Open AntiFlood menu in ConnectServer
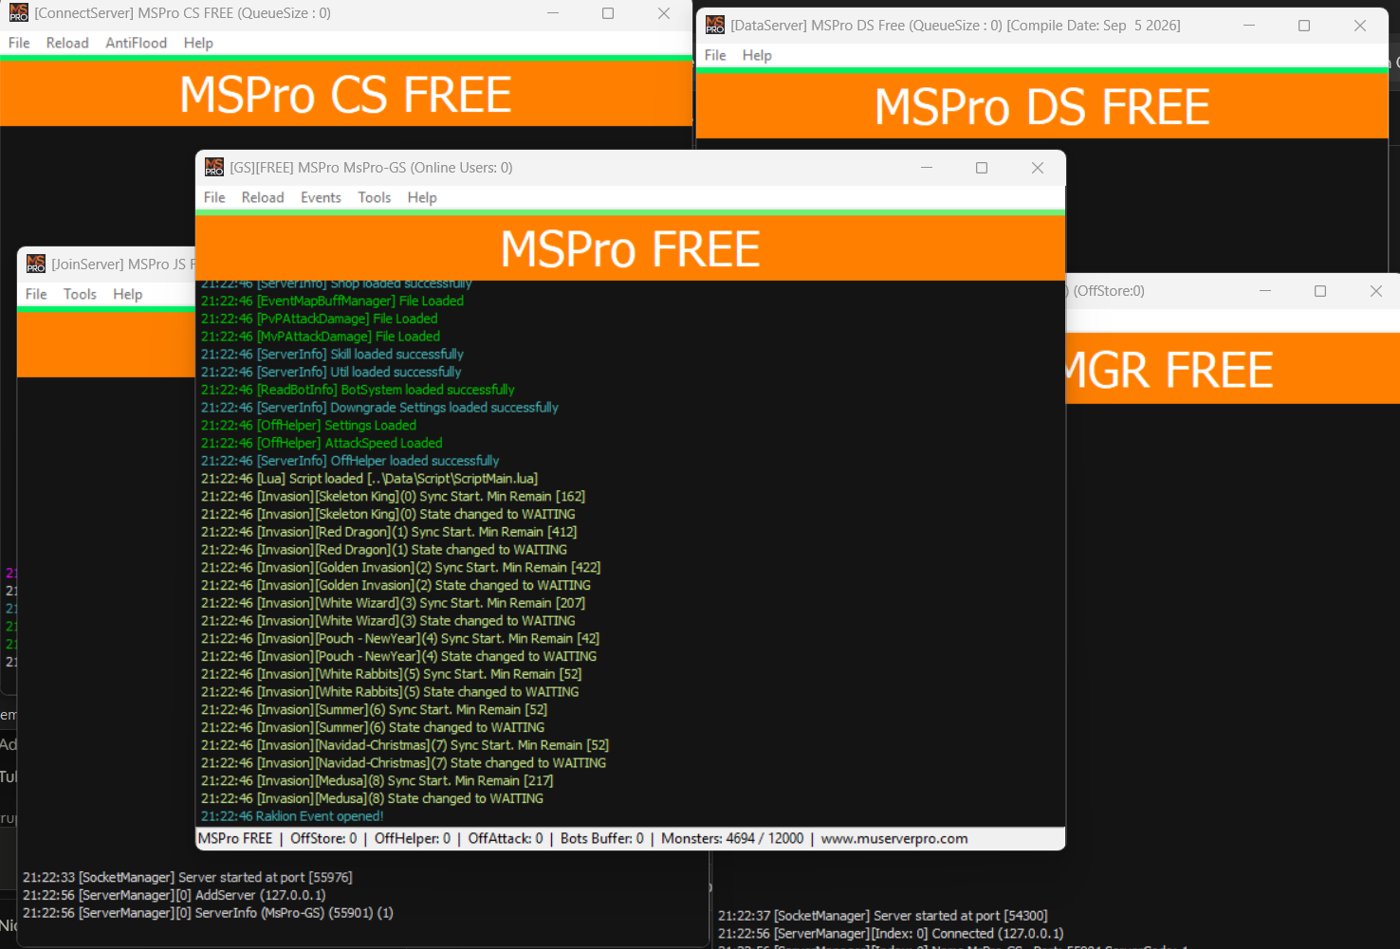Image resolution: width=1400 pixels, height=949 pixels. (x=136, y=43)
